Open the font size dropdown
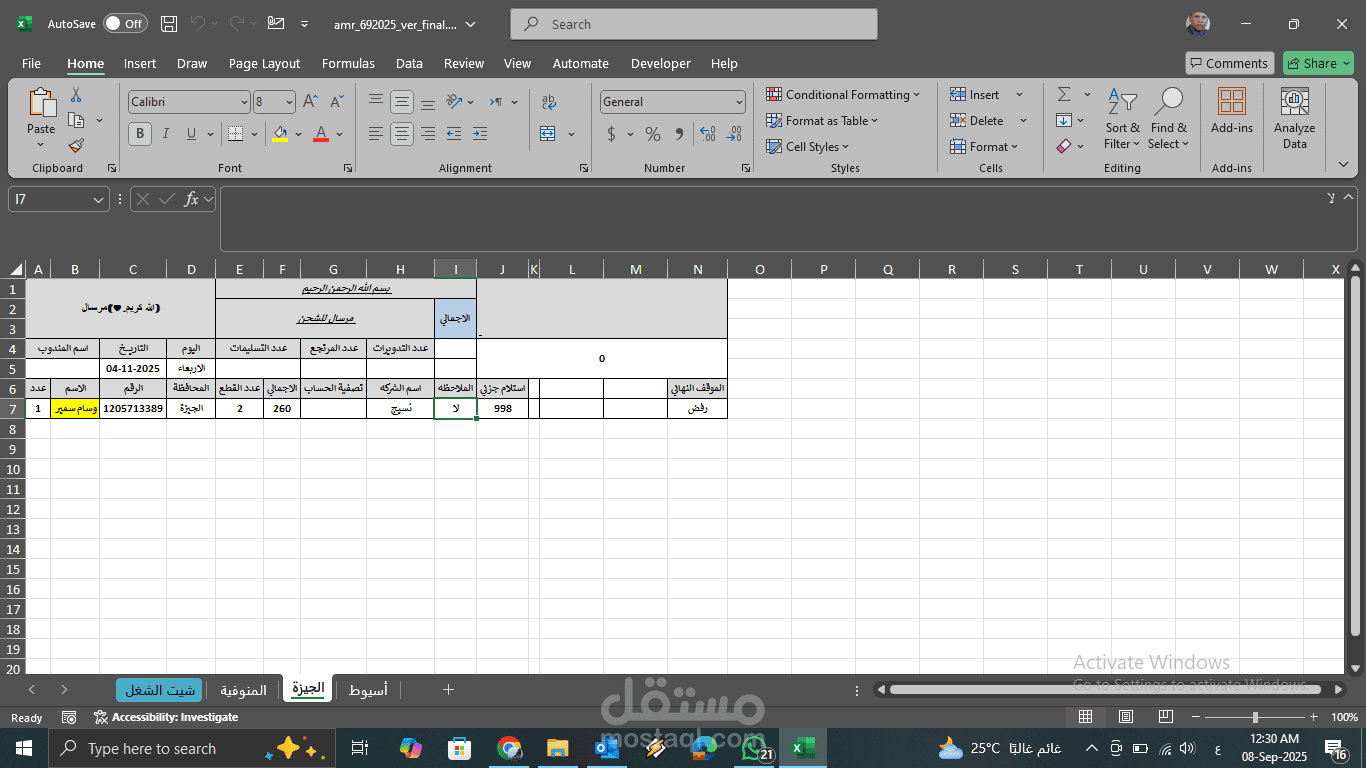This screenshot has width=1366, height=768. [x=289, y=102]
